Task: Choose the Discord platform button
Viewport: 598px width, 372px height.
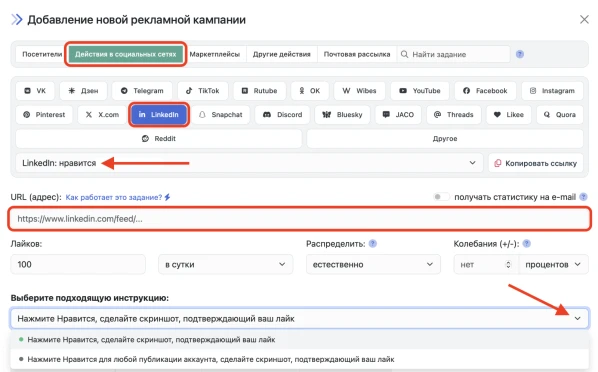Action: click(x=283, y=114)
